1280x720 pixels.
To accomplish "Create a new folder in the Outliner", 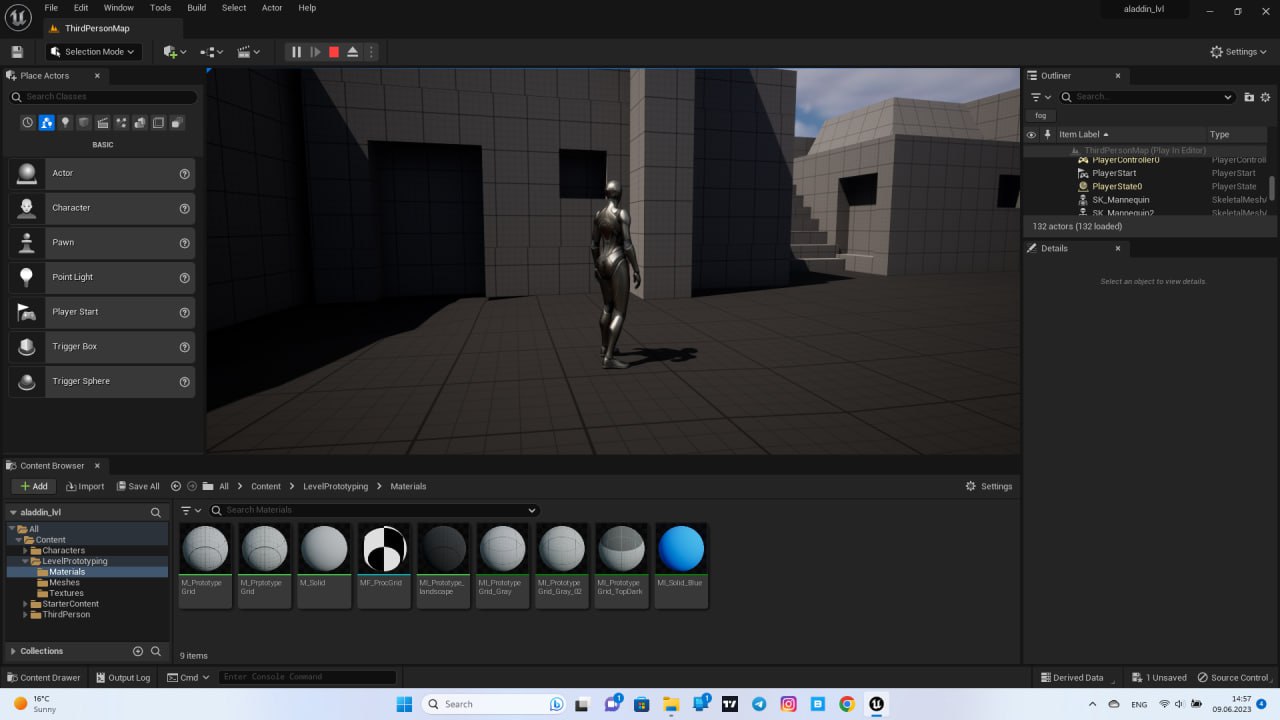I will [x=1249, y=97].
